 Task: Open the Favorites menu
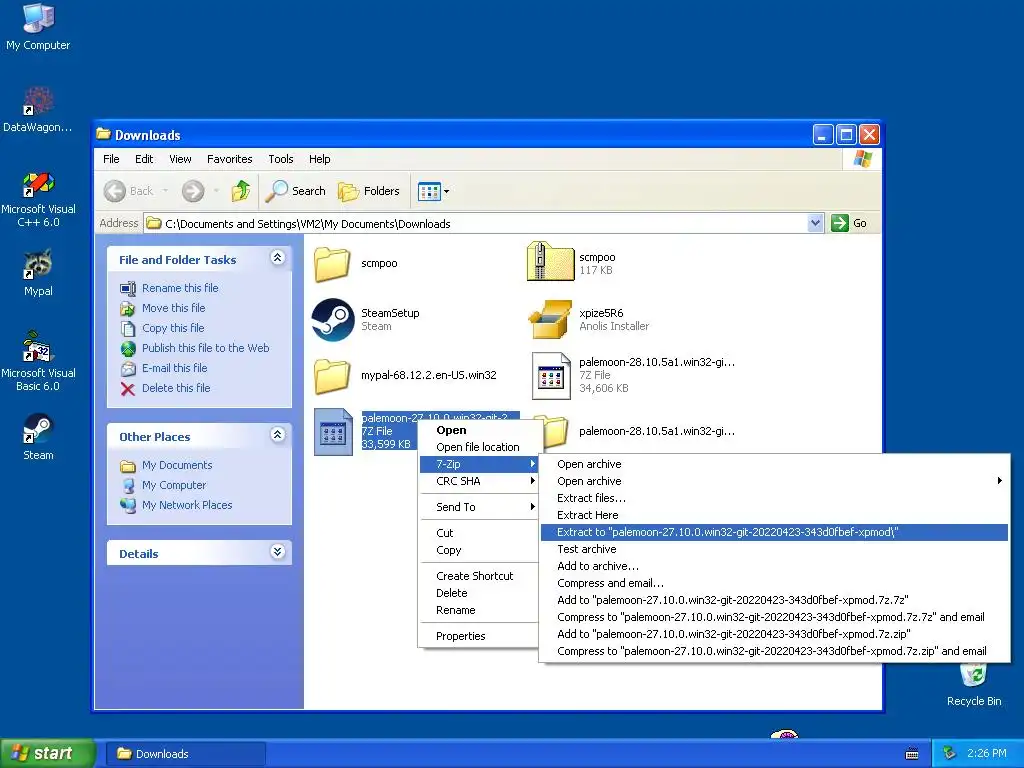(229, 159)
